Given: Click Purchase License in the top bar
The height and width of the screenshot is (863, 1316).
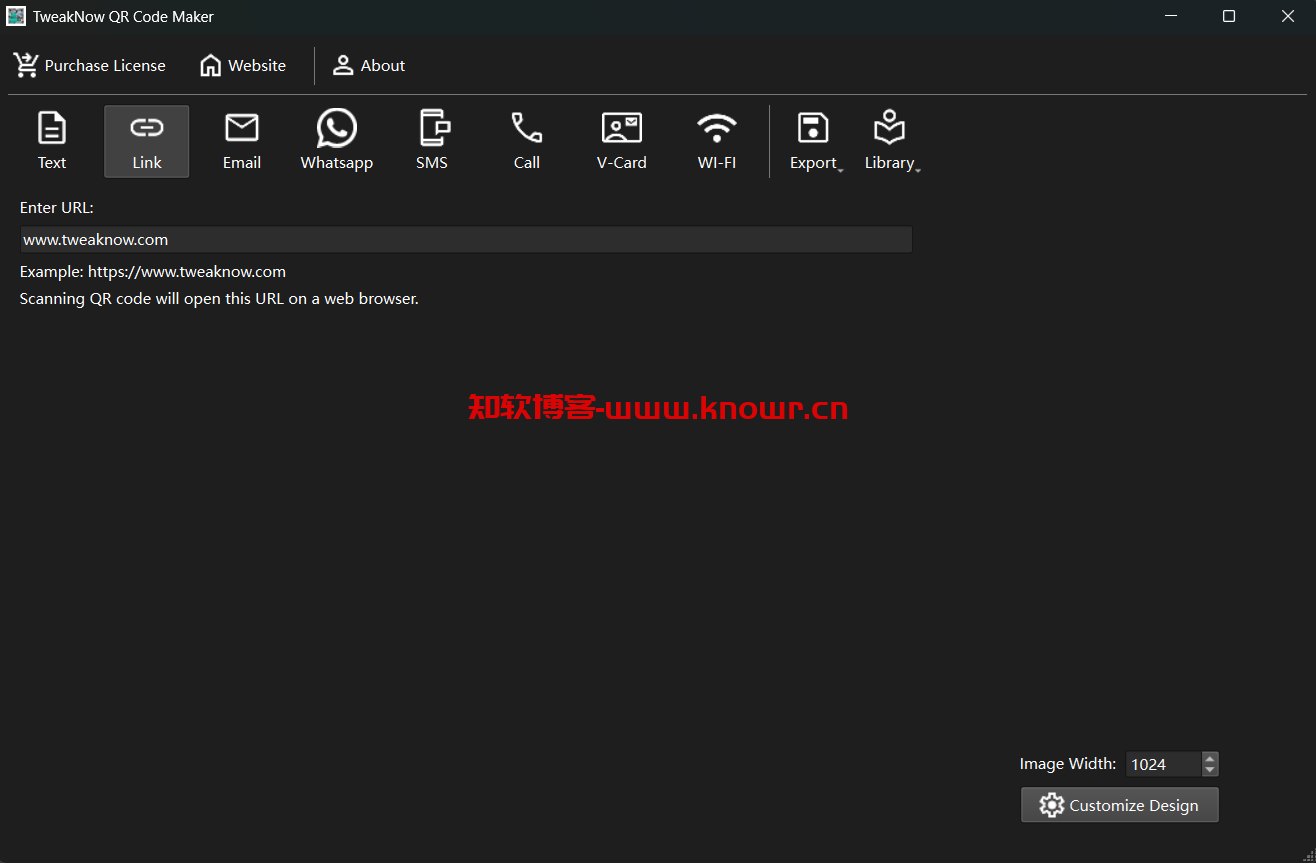Looking at the screenshot, I should (89, 66).
